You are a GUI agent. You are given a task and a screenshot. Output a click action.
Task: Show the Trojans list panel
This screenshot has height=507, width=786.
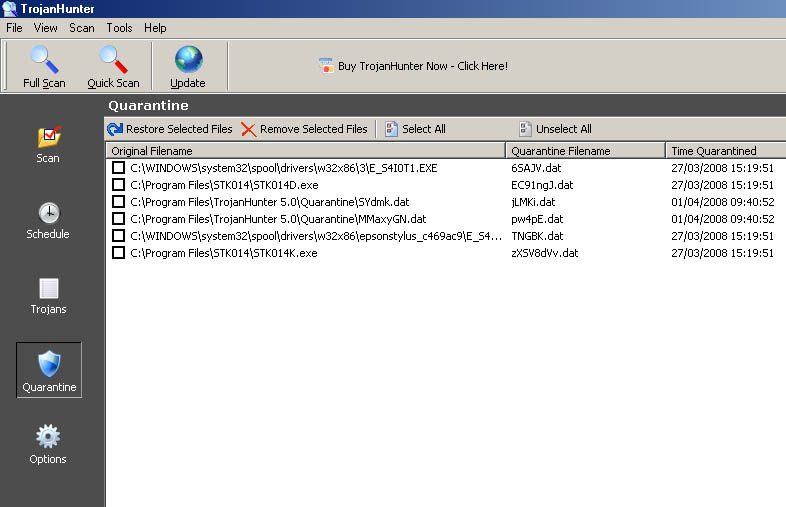coord(49,296)
